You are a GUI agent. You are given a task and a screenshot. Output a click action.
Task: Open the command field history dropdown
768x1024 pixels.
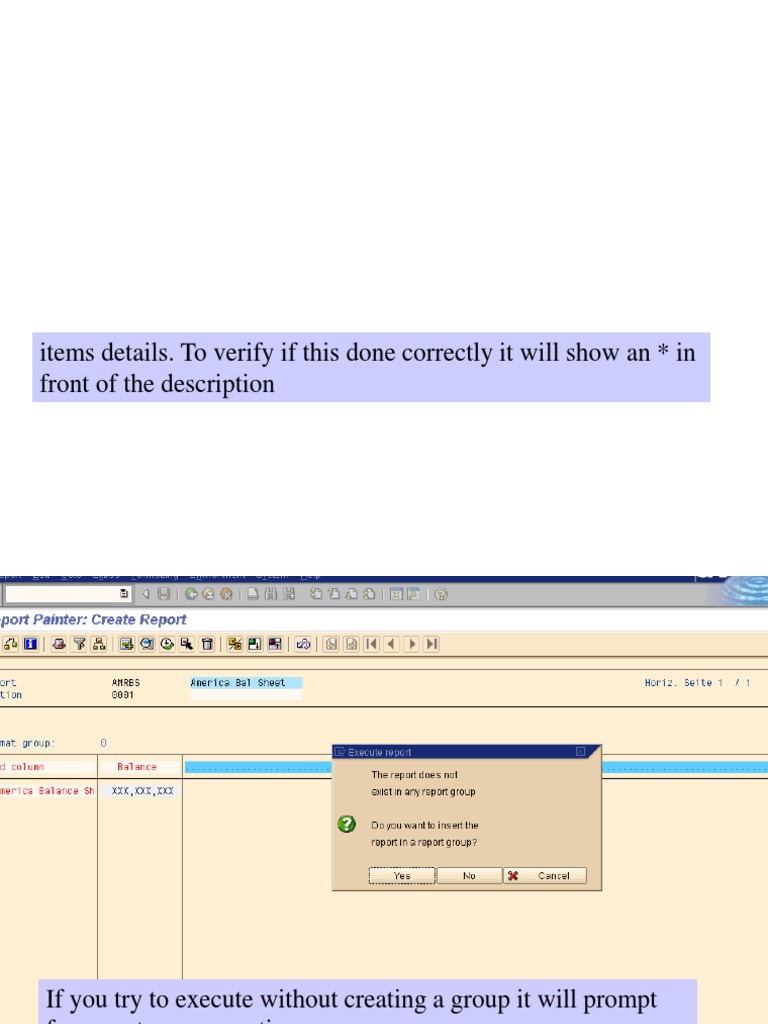(x=124, y=594)
